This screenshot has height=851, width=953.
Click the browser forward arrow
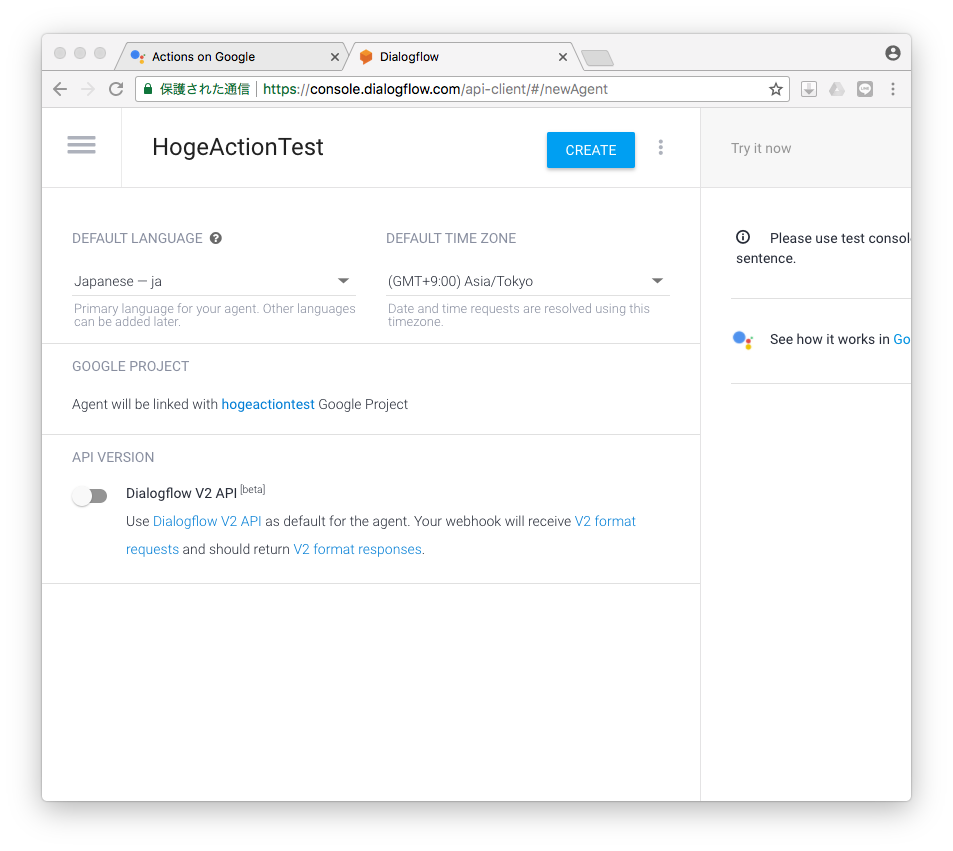(88, 89)
